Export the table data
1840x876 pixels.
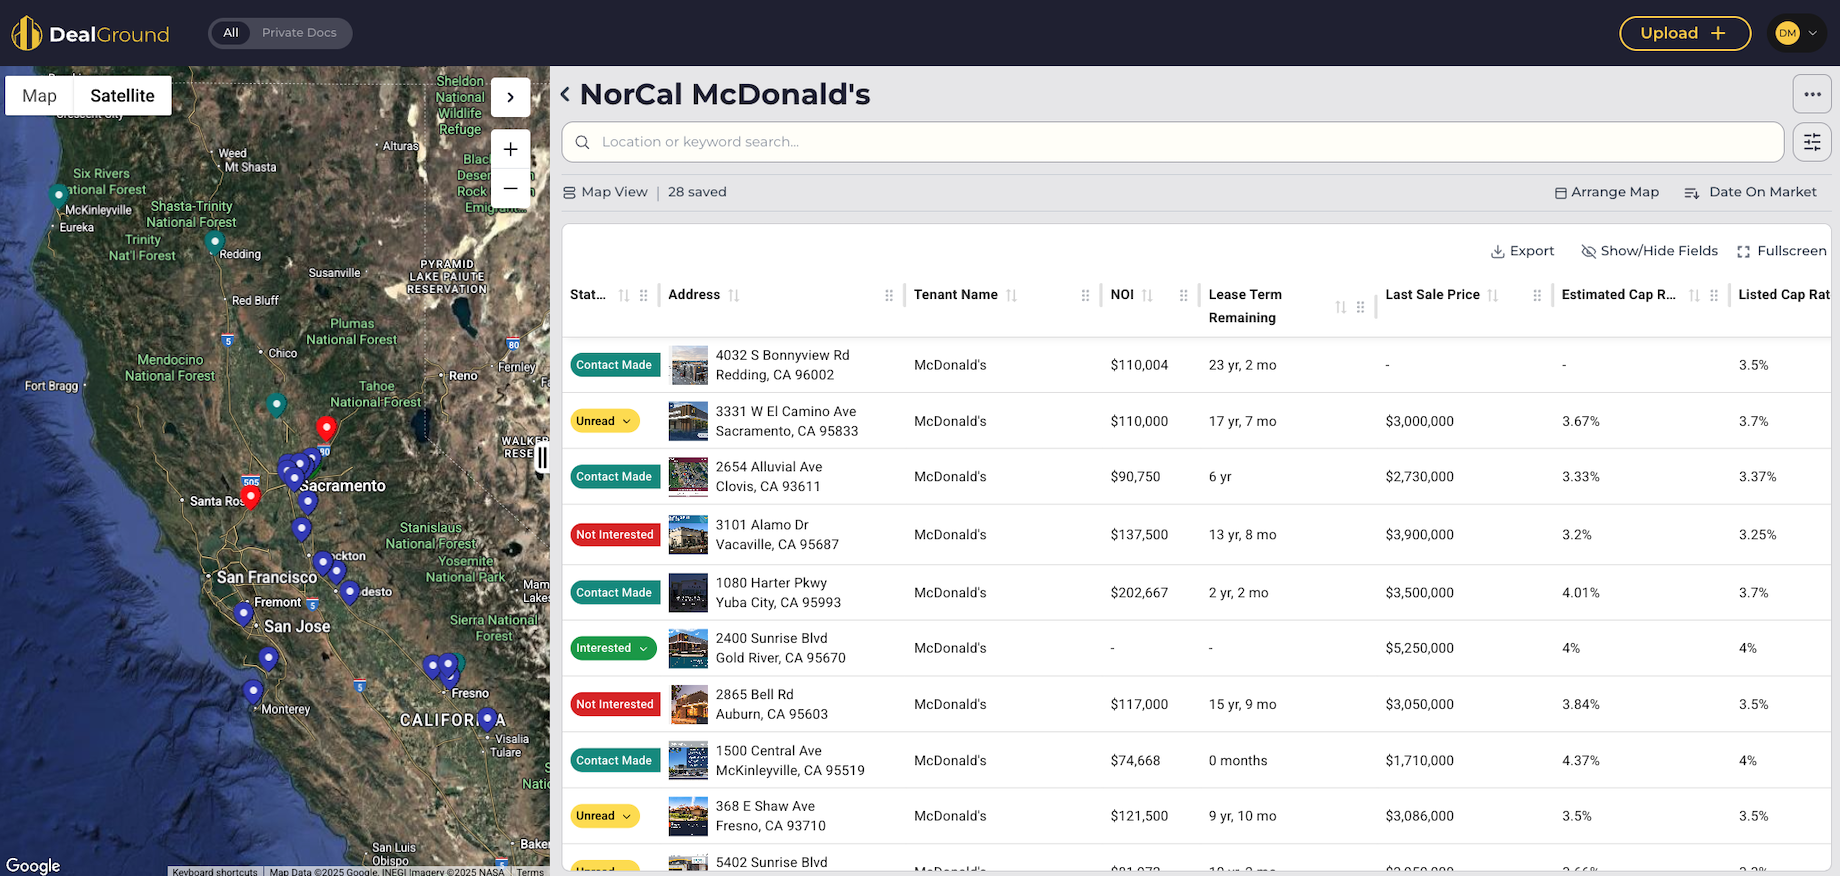tap(1522, 251)
